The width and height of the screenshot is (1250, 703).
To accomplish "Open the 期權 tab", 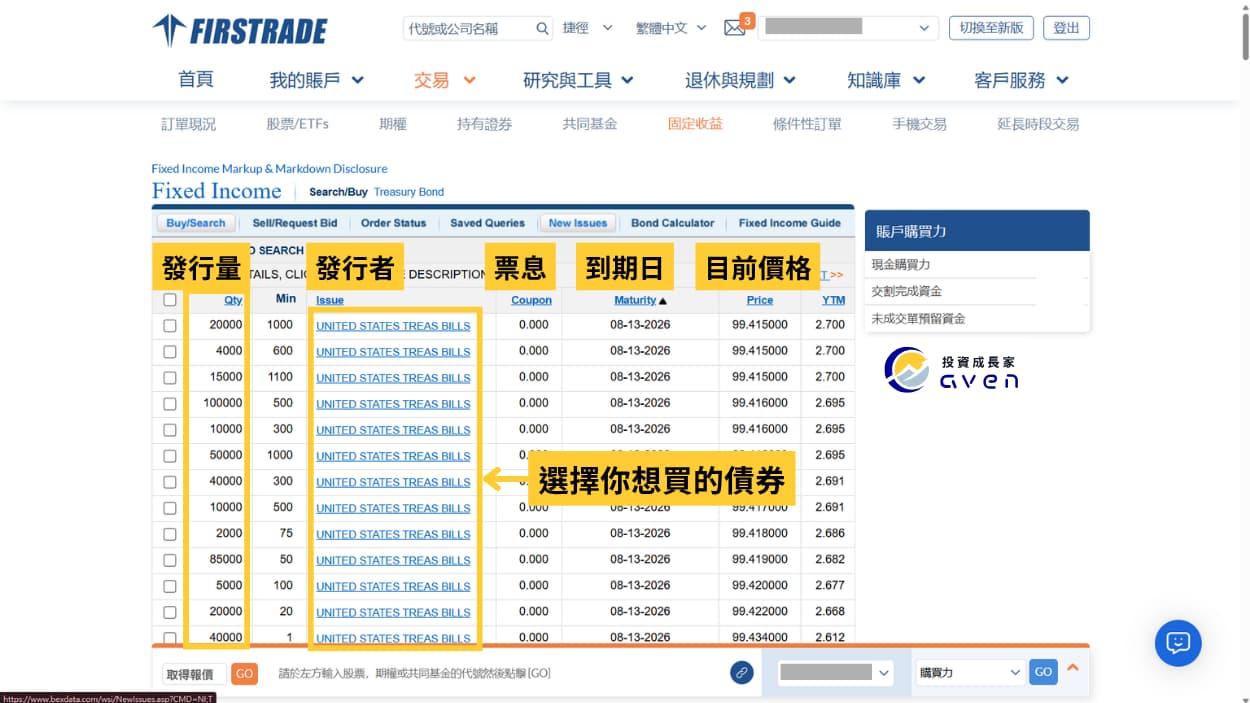I will coord(393,124).
